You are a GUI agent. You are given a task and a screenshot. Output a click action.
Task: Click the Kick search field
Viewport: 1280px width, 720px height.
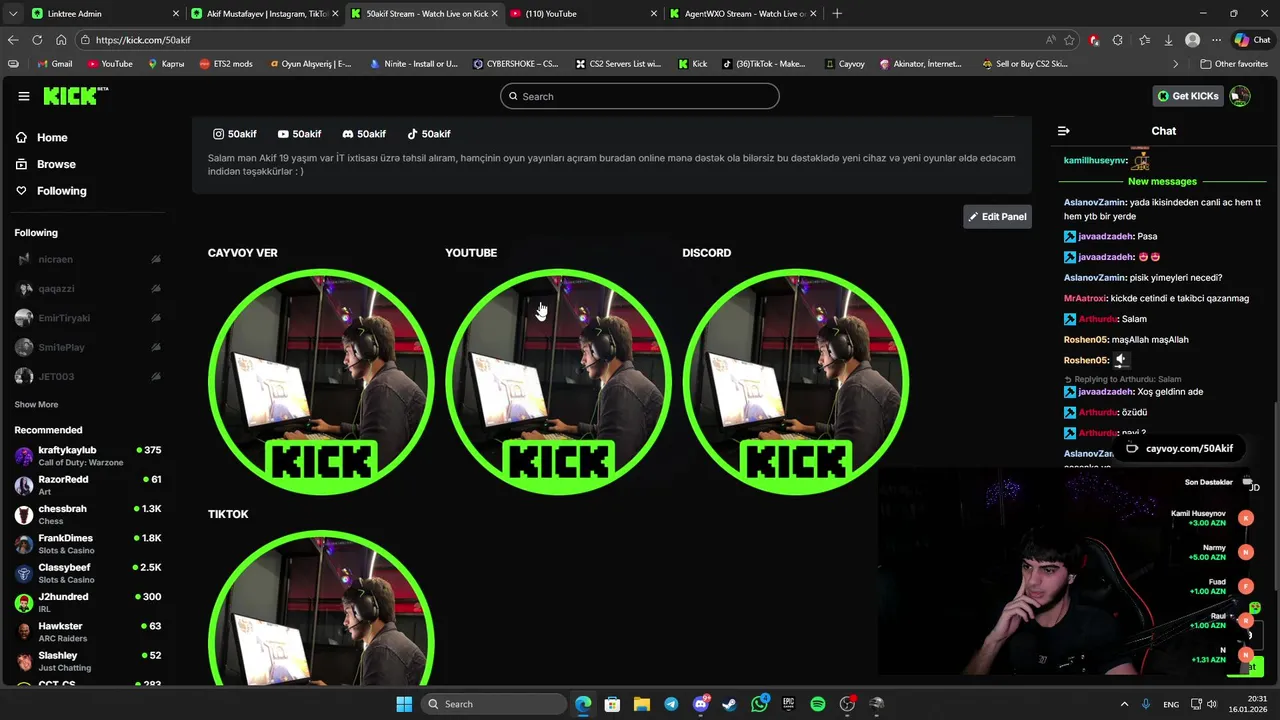(x=640, y=96)
